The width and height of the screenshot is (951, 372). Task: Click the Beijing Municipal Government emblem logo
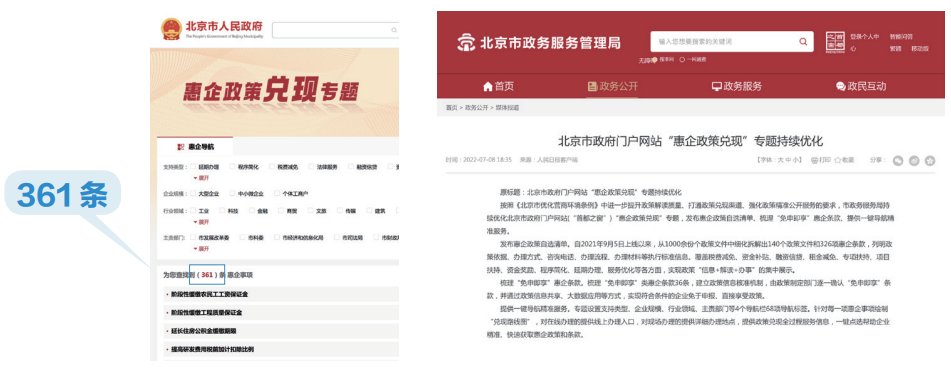(171, 29)
